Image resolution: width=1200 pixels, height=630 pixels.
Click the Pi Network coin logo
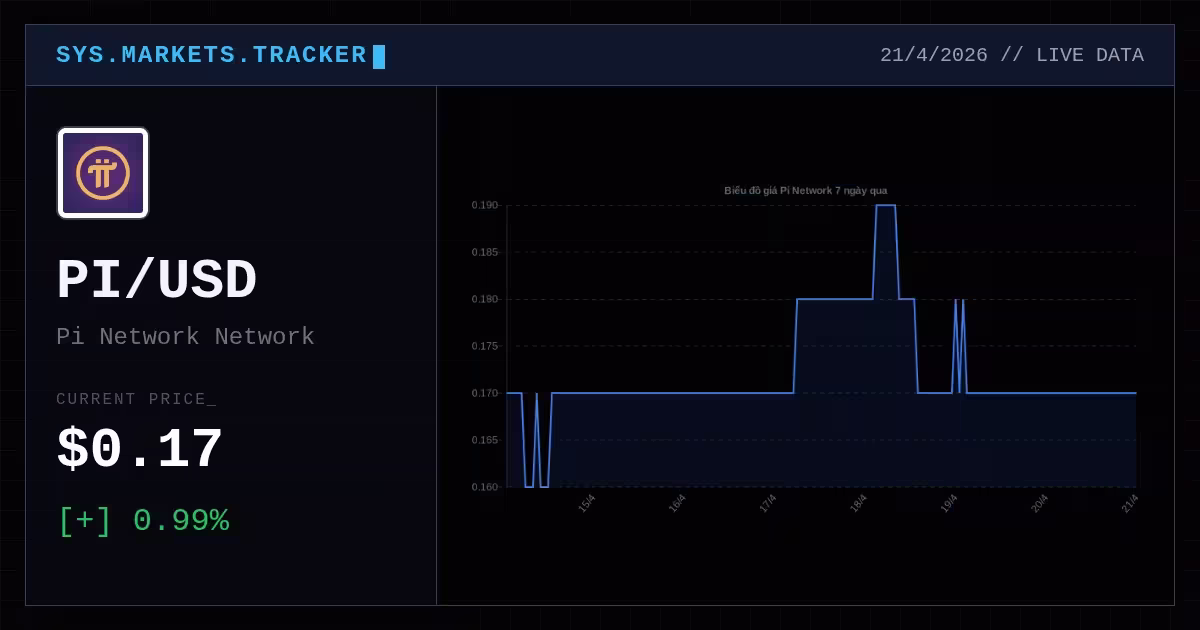tap(103, 173)
